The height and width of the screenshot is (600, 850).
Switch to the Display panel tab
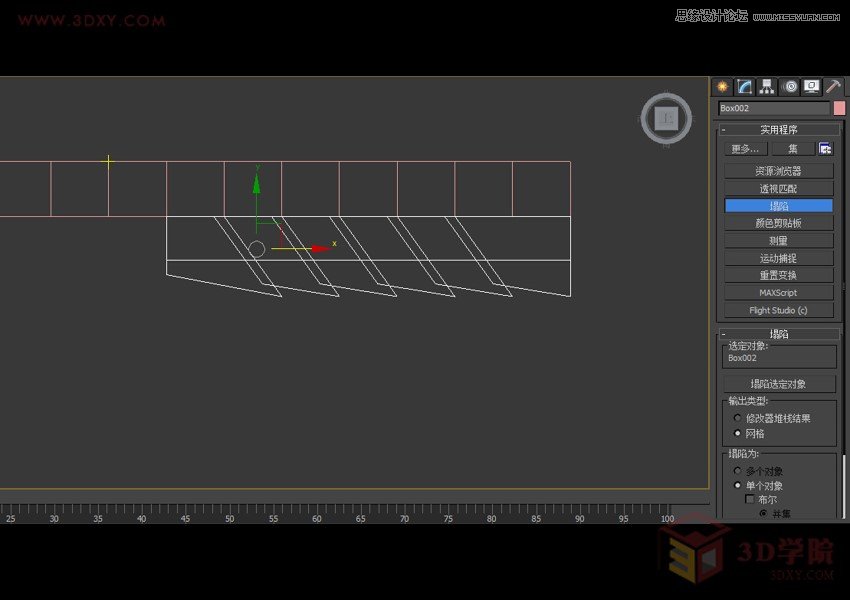click(812, 87)
